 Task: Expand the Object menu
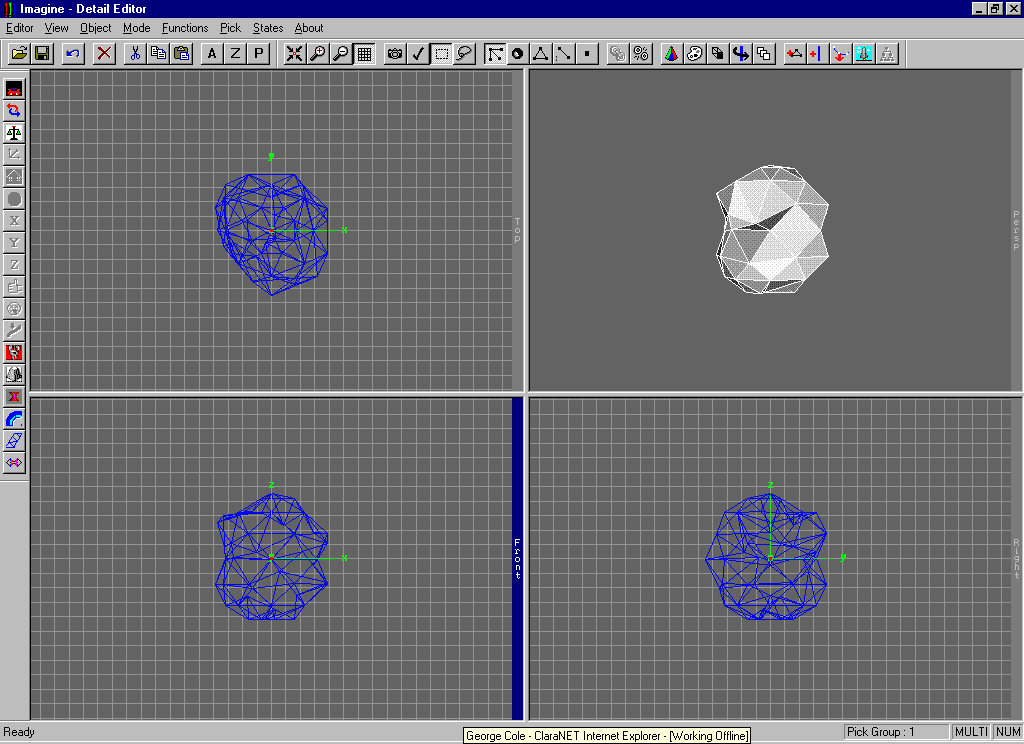(x=96, y=28)
